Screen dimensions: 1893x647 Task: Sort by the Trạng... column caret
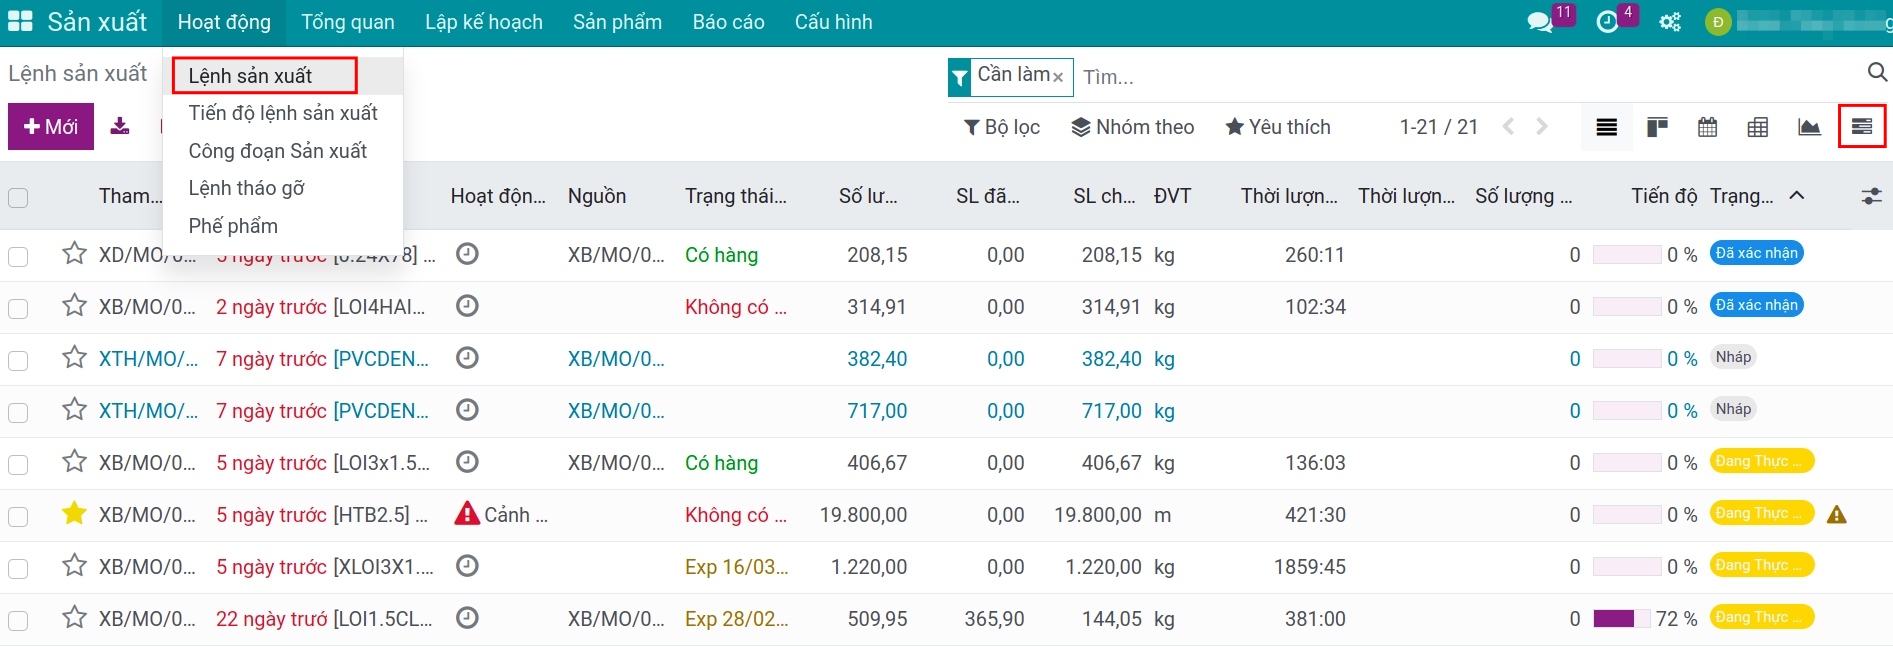point(1796,196)
